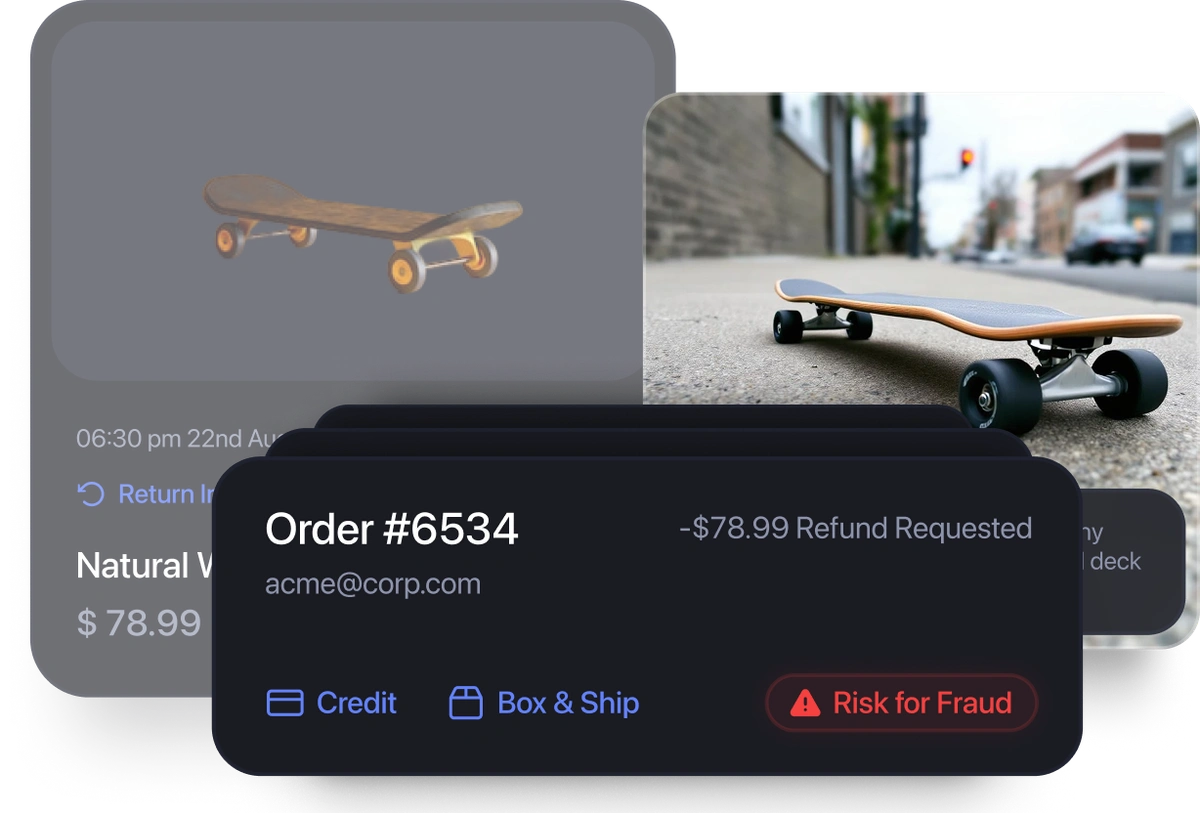Open the 3D wooden skateboard product preview
1200x813 pixels.
[x=364, y=232]
